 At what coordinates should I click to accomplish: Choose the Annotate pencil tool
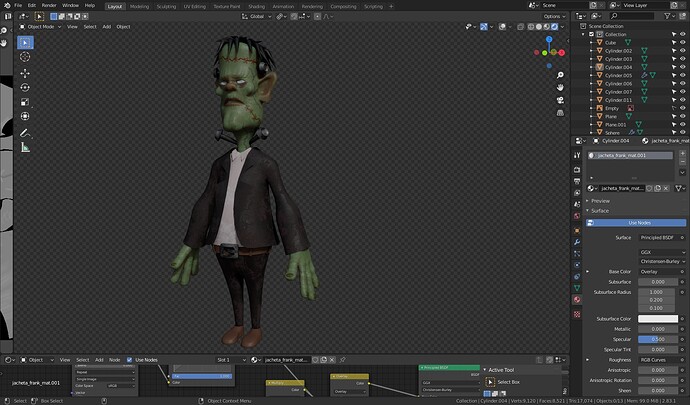[25, 133]
